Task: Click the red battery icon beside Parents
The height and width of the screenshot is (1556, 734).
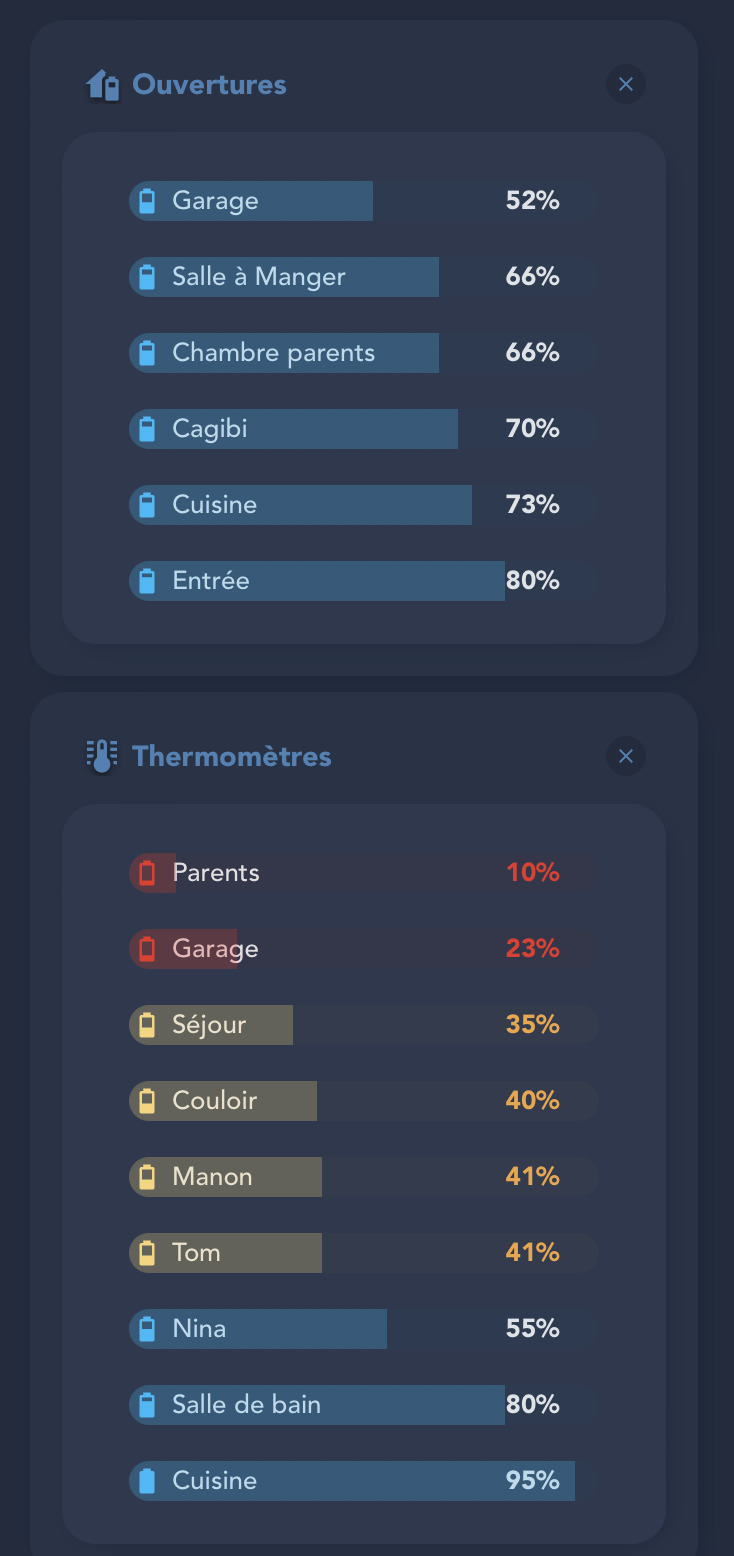Action: click(147, 873)
